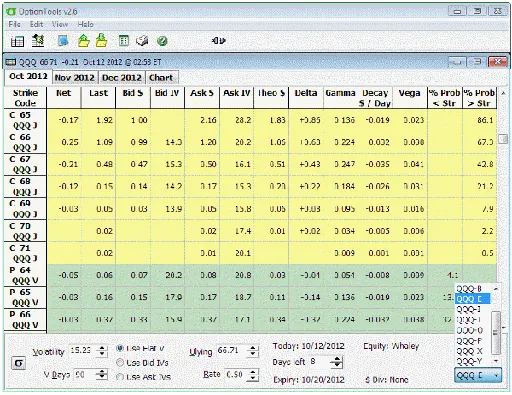This screenshot has height=395, width=512.
Task: Select the Use Ask IVs radio button
Action: [x=120, y=377]
